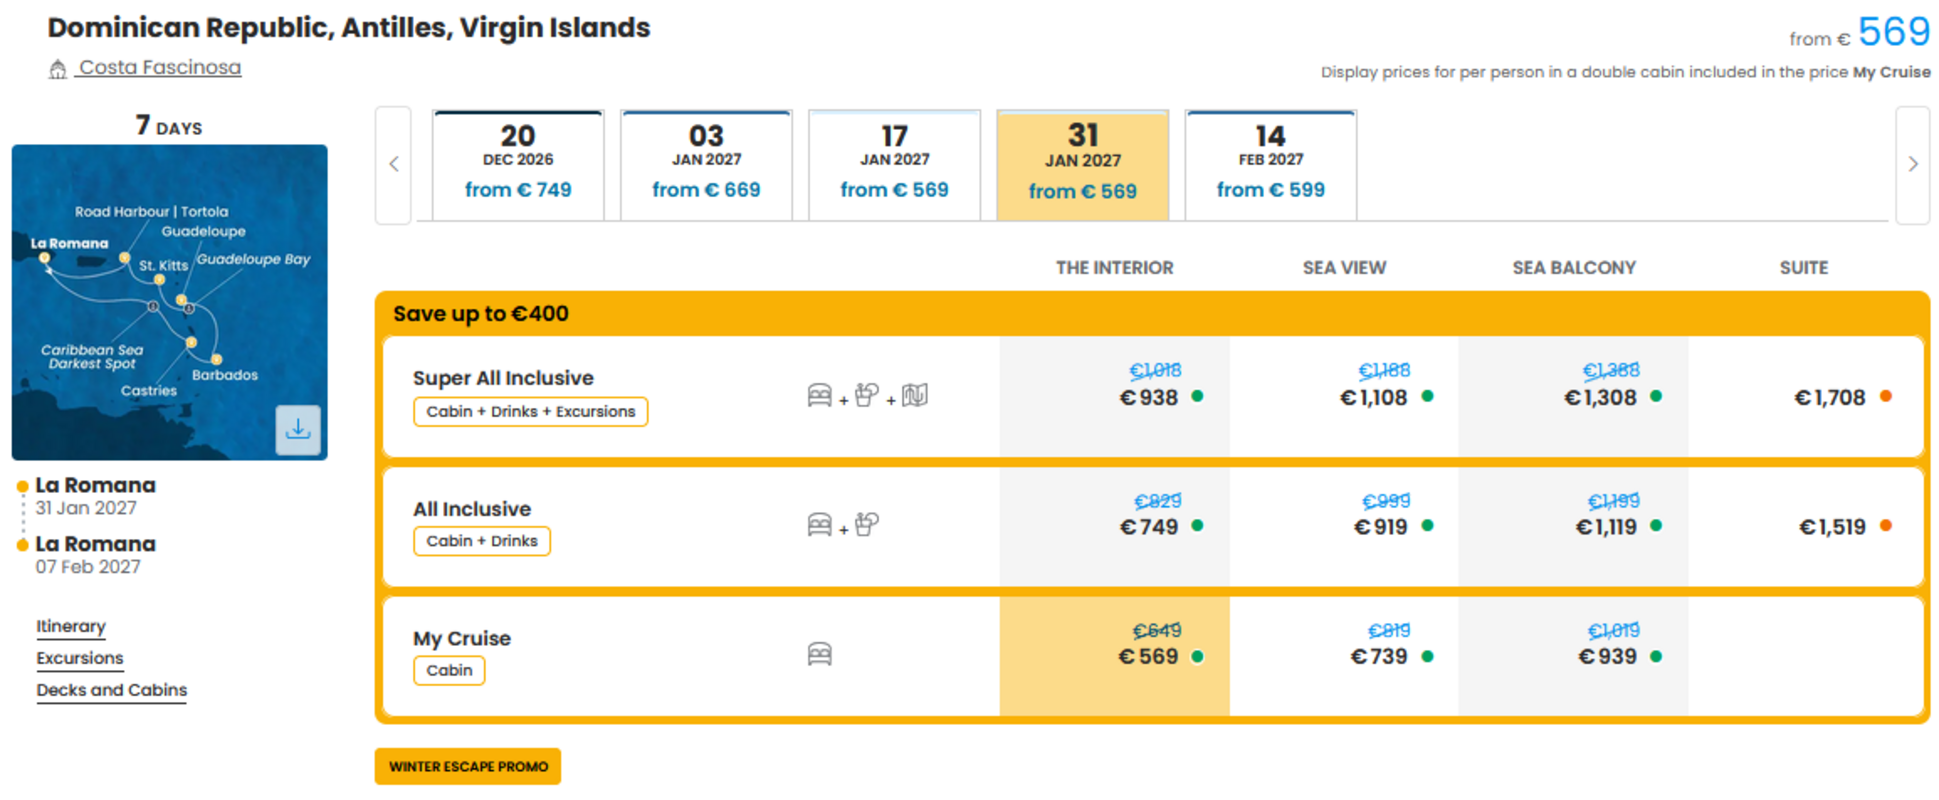Open the Itinerary link
The image size is (1939, 800).
pyautogui.click(x=71, y=626)
